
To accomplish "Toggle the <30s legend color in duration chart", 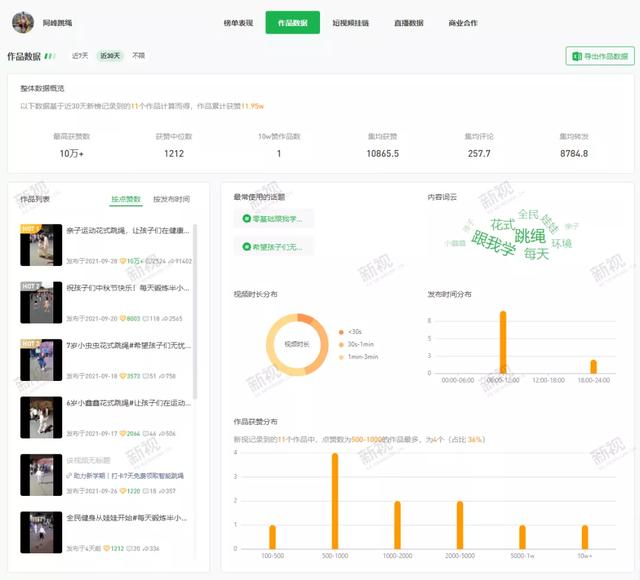I will coord(341,331).
